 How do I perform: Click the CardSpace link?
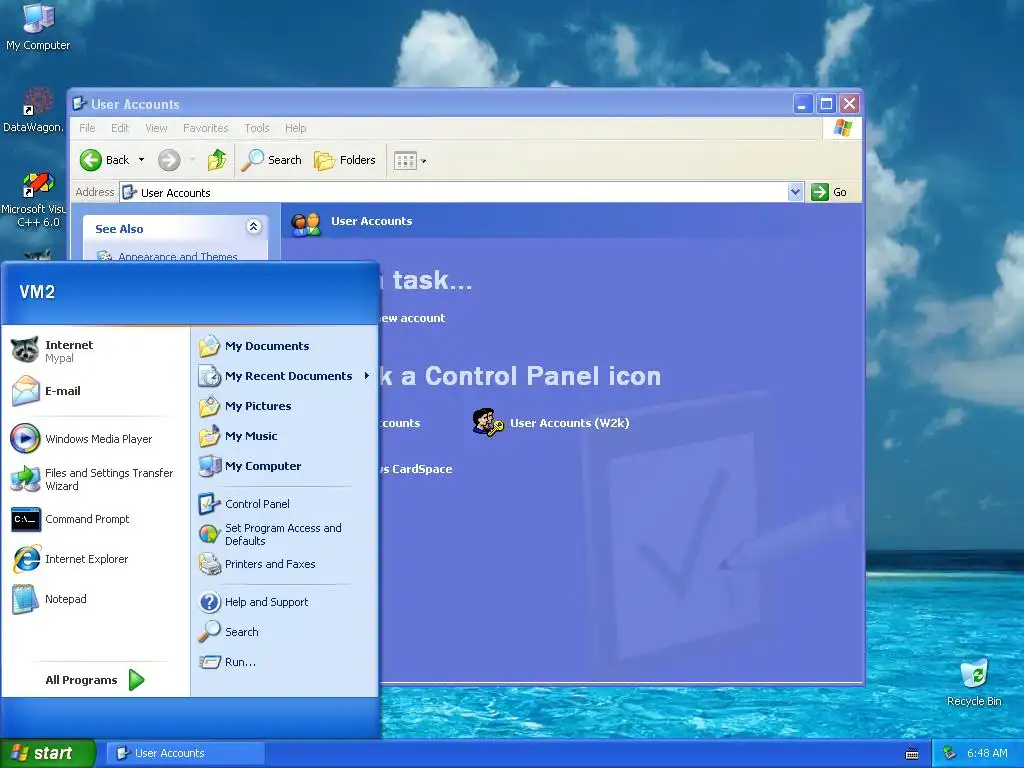click(x=415, y=469)
